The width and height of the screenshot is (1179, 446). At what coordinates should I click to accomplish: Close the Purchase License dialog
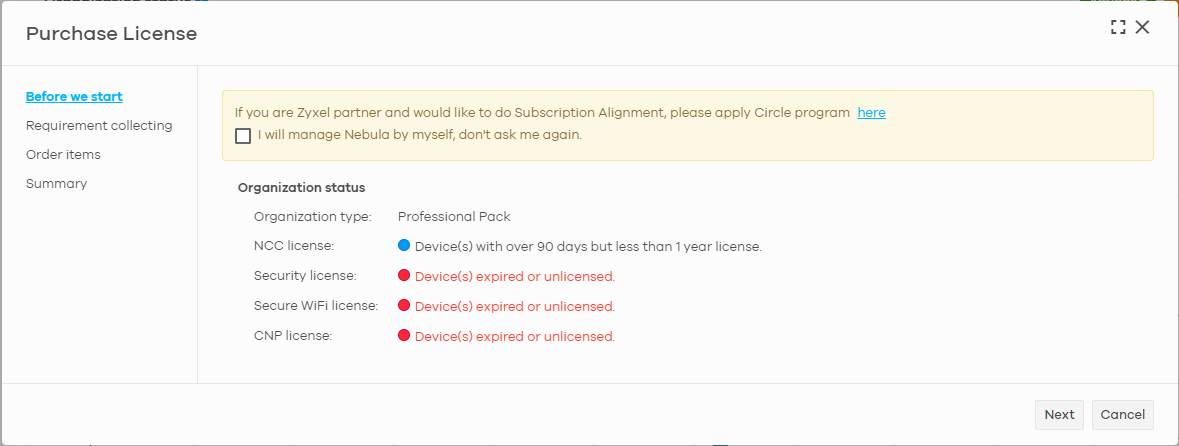(x=1142, y=28)
